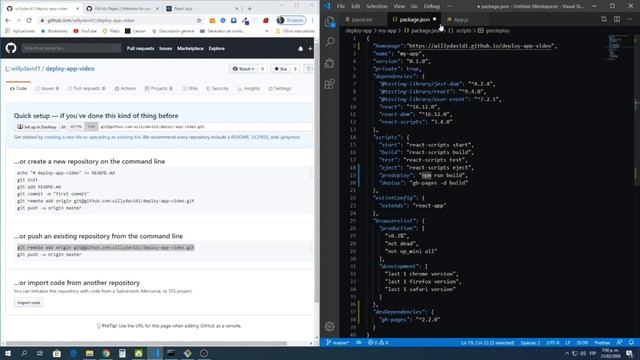Change UTF-8 encoding in status bar
Screen dimensions: 640x360
pyautogui.click(x=553, y=342)
